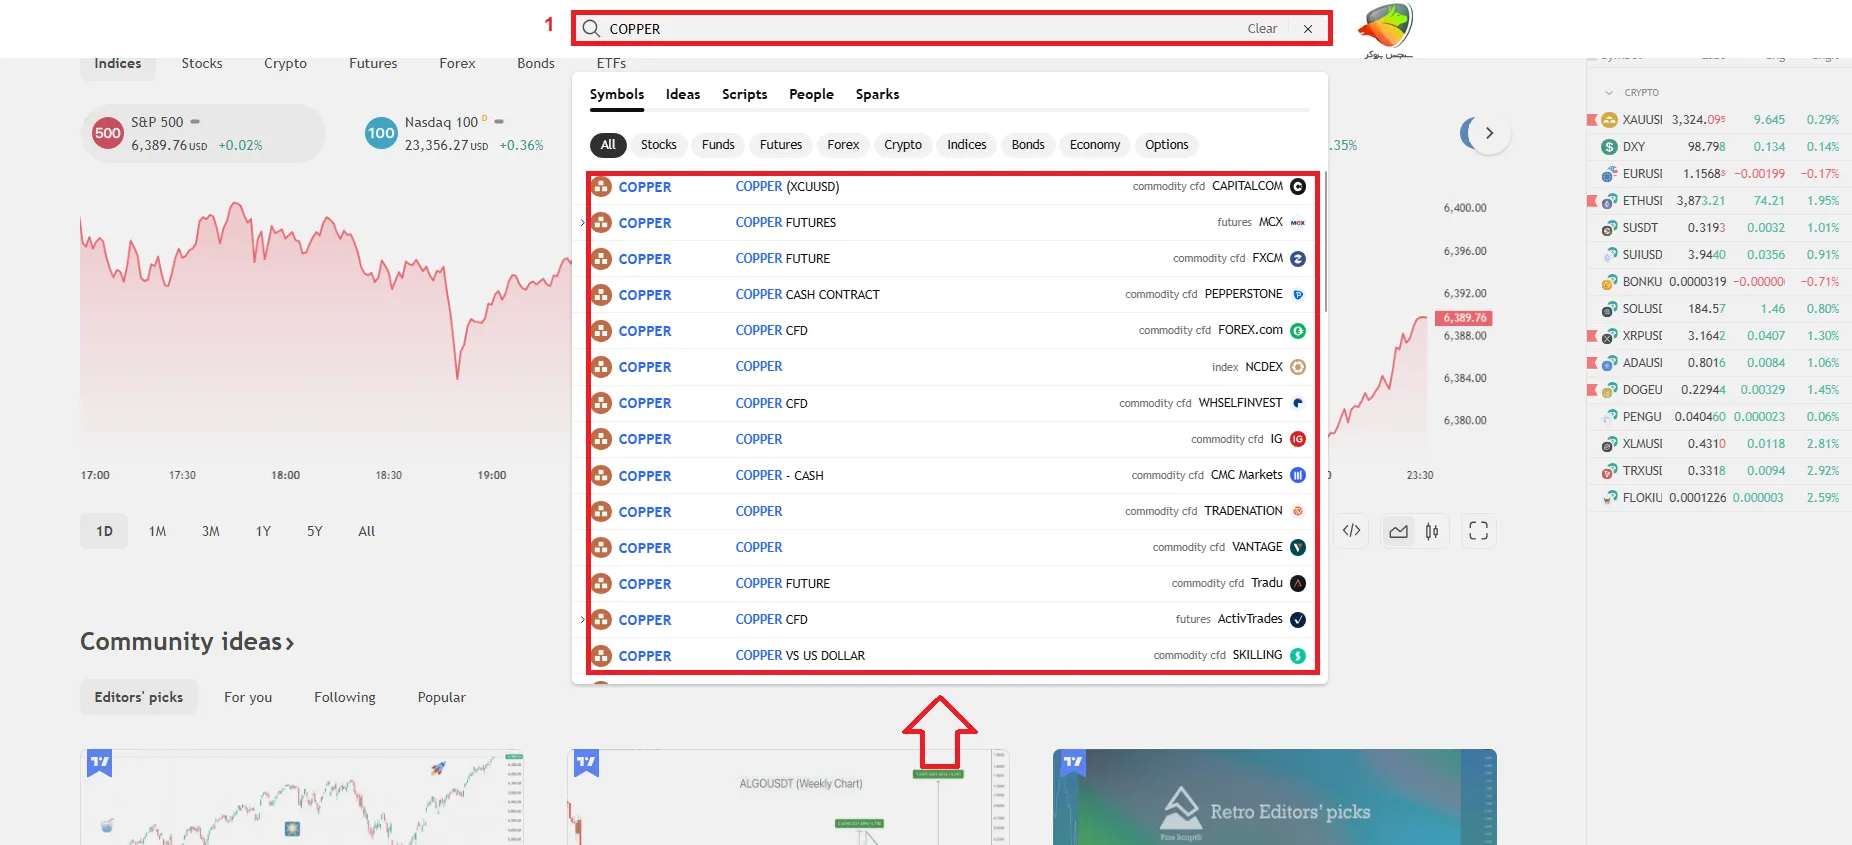1852x845 pixels.
Task: Collapse the CRYPTO watchlist section
Action: (1609, 93)
